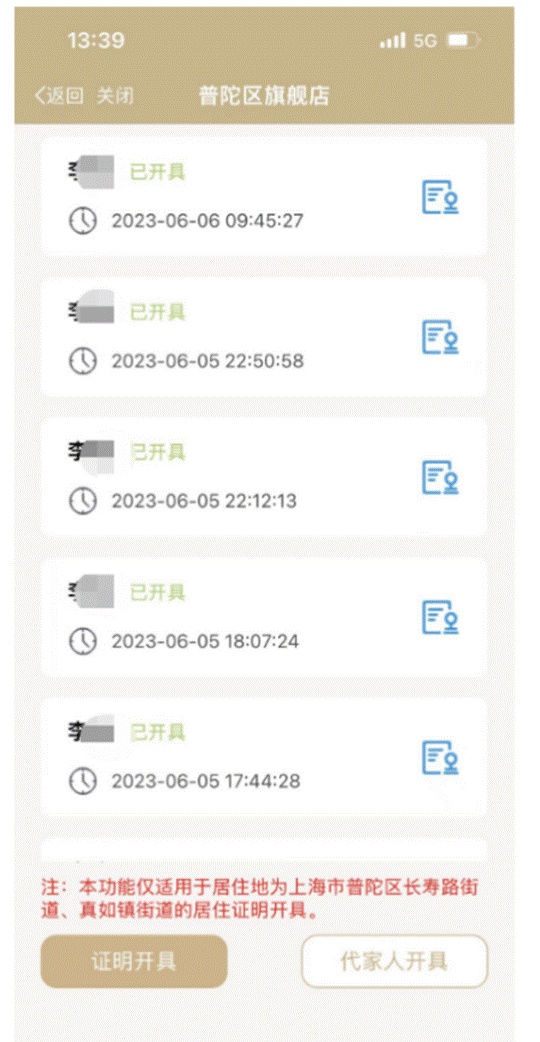Image resolution: width=540 pixels, height=1042 pixels.
Task: Open certificate icon for 09:45:27 record
Action: [441, 197]
